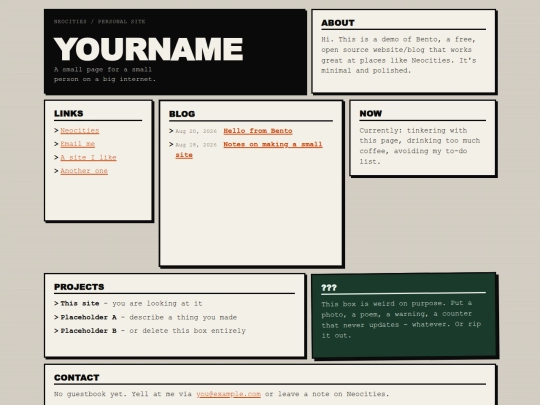Visit the A site I like link
The width and height of the screenshot is (540, 405).
(x=88, y=157)
